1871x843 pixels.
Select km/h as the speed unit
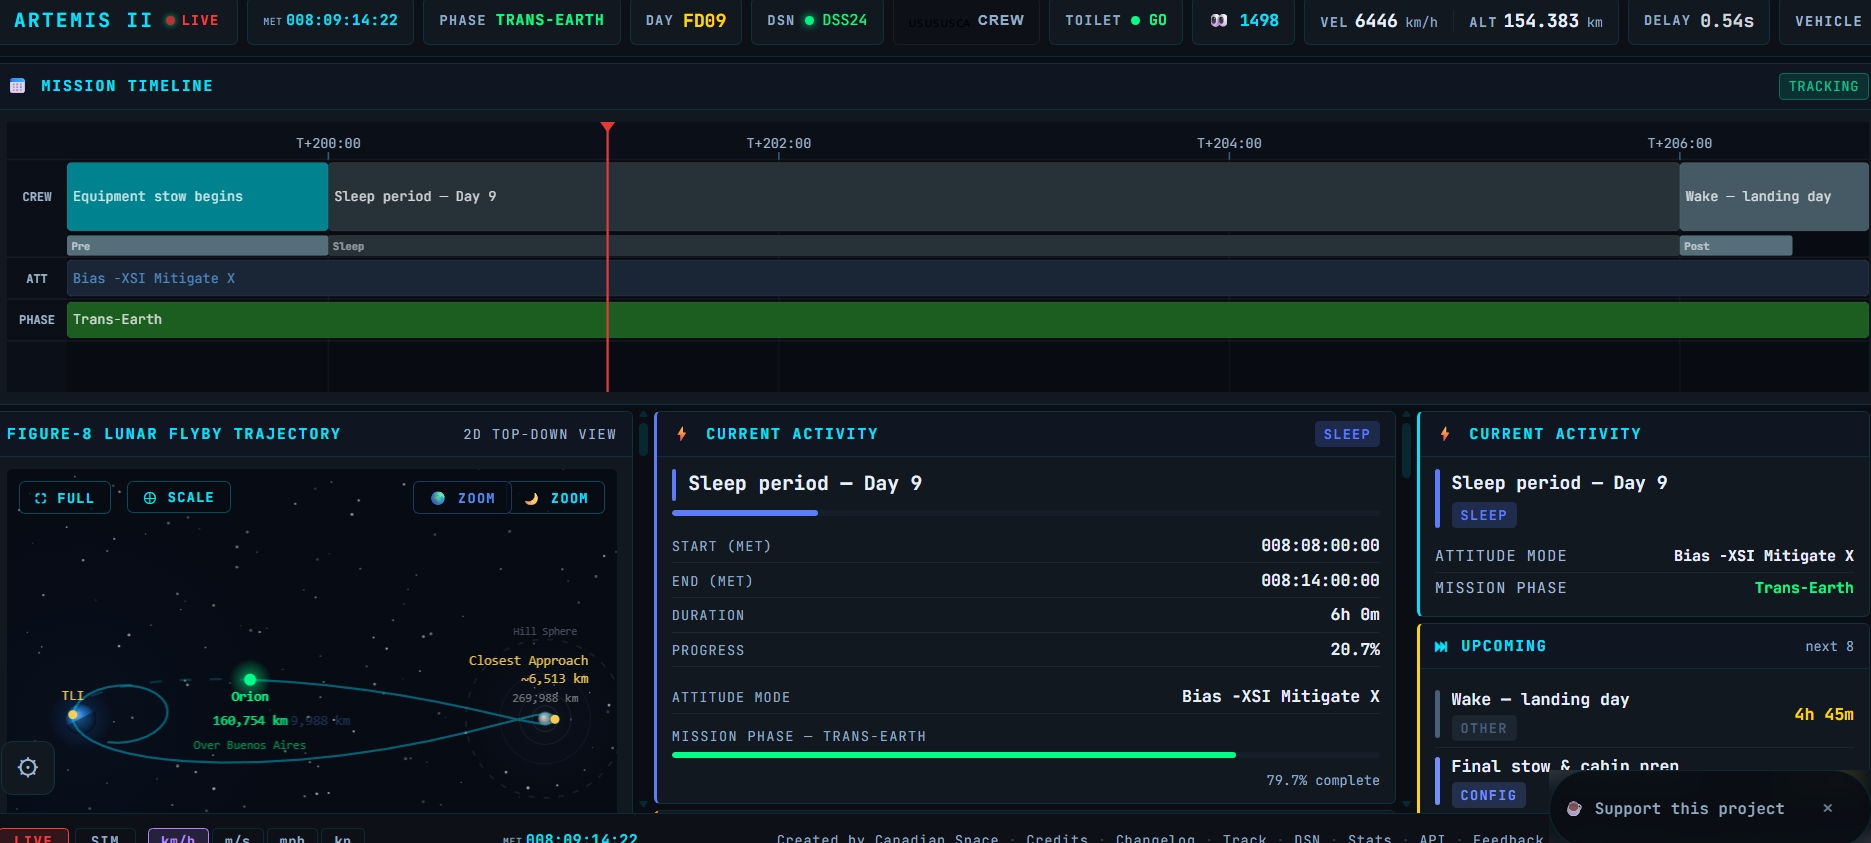point(178,838)
